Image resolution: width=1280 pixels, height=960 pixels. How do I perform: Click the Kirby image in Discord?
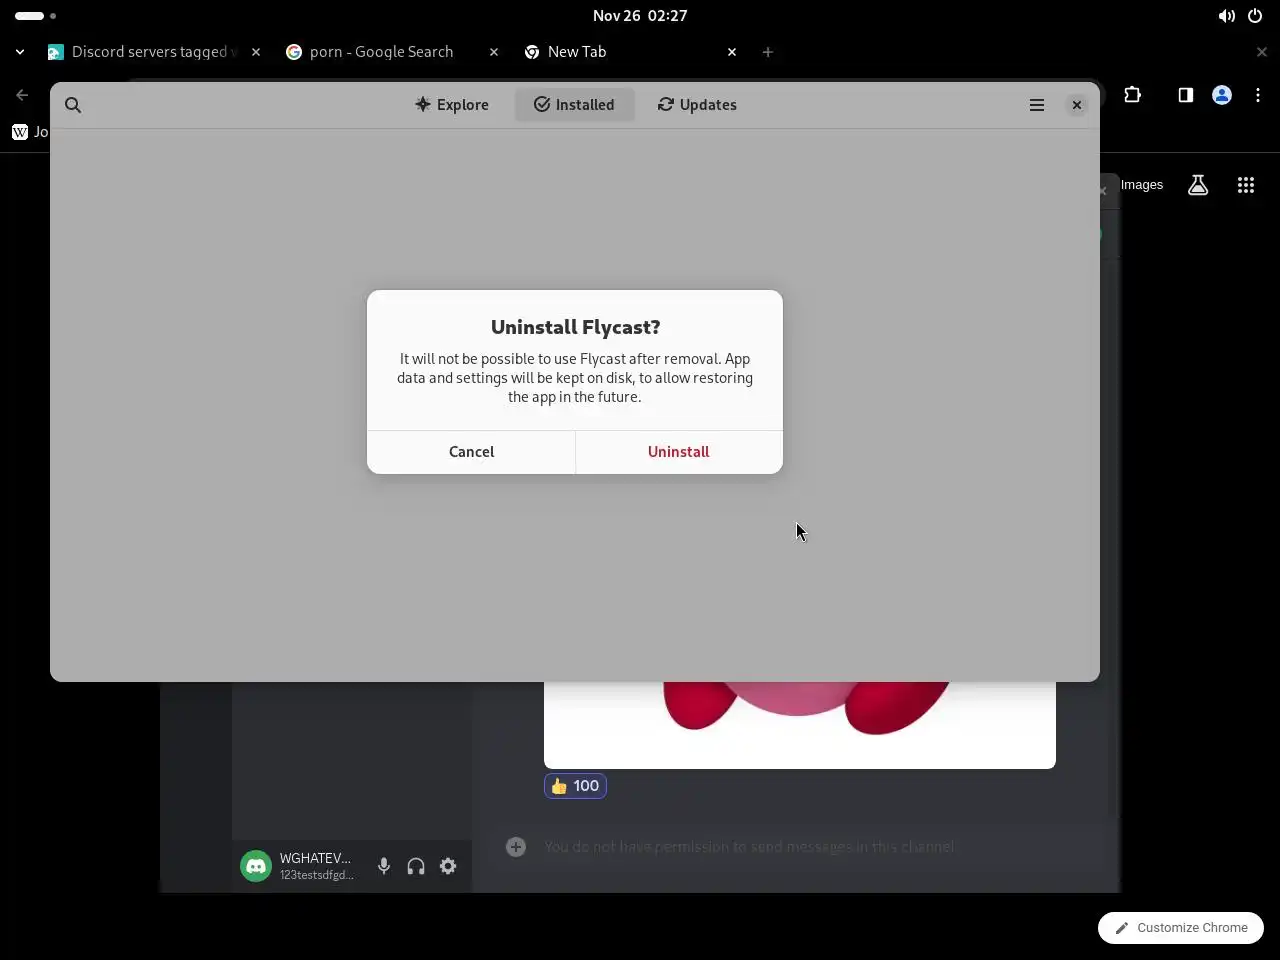(800, 725)
